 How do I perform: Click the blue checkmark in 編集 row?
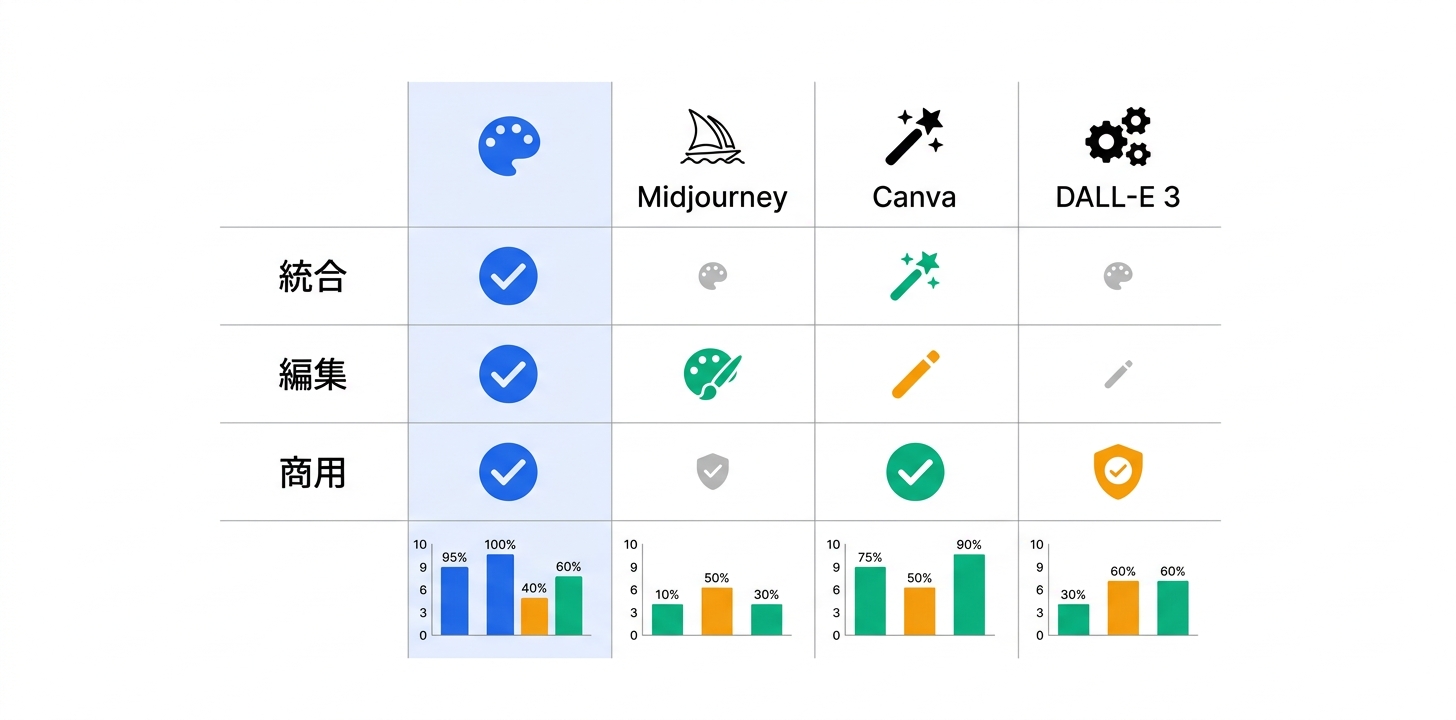(x=508, y=374)
